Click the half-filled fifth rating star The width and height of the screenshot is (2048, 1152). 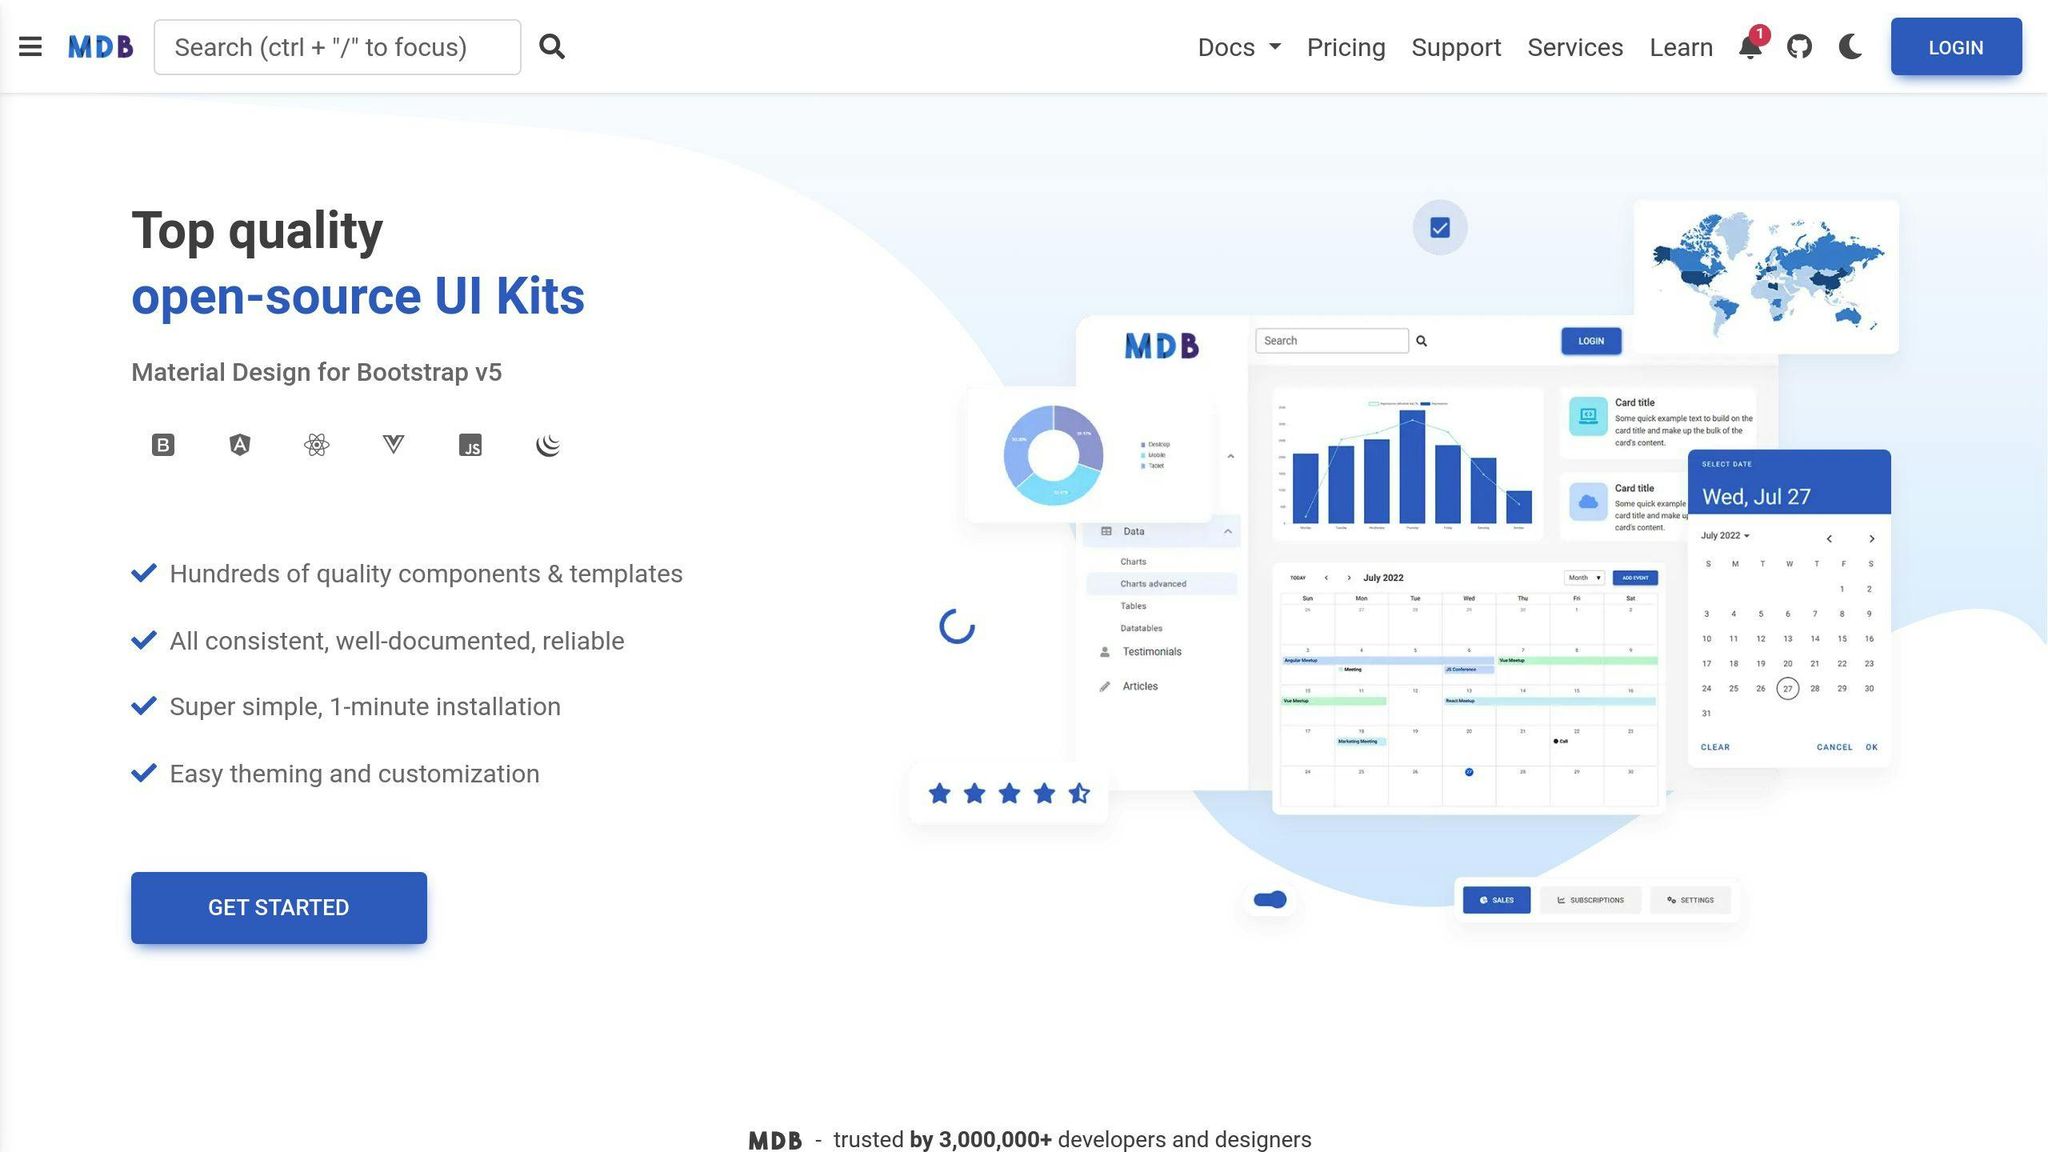pos(1080,793)
